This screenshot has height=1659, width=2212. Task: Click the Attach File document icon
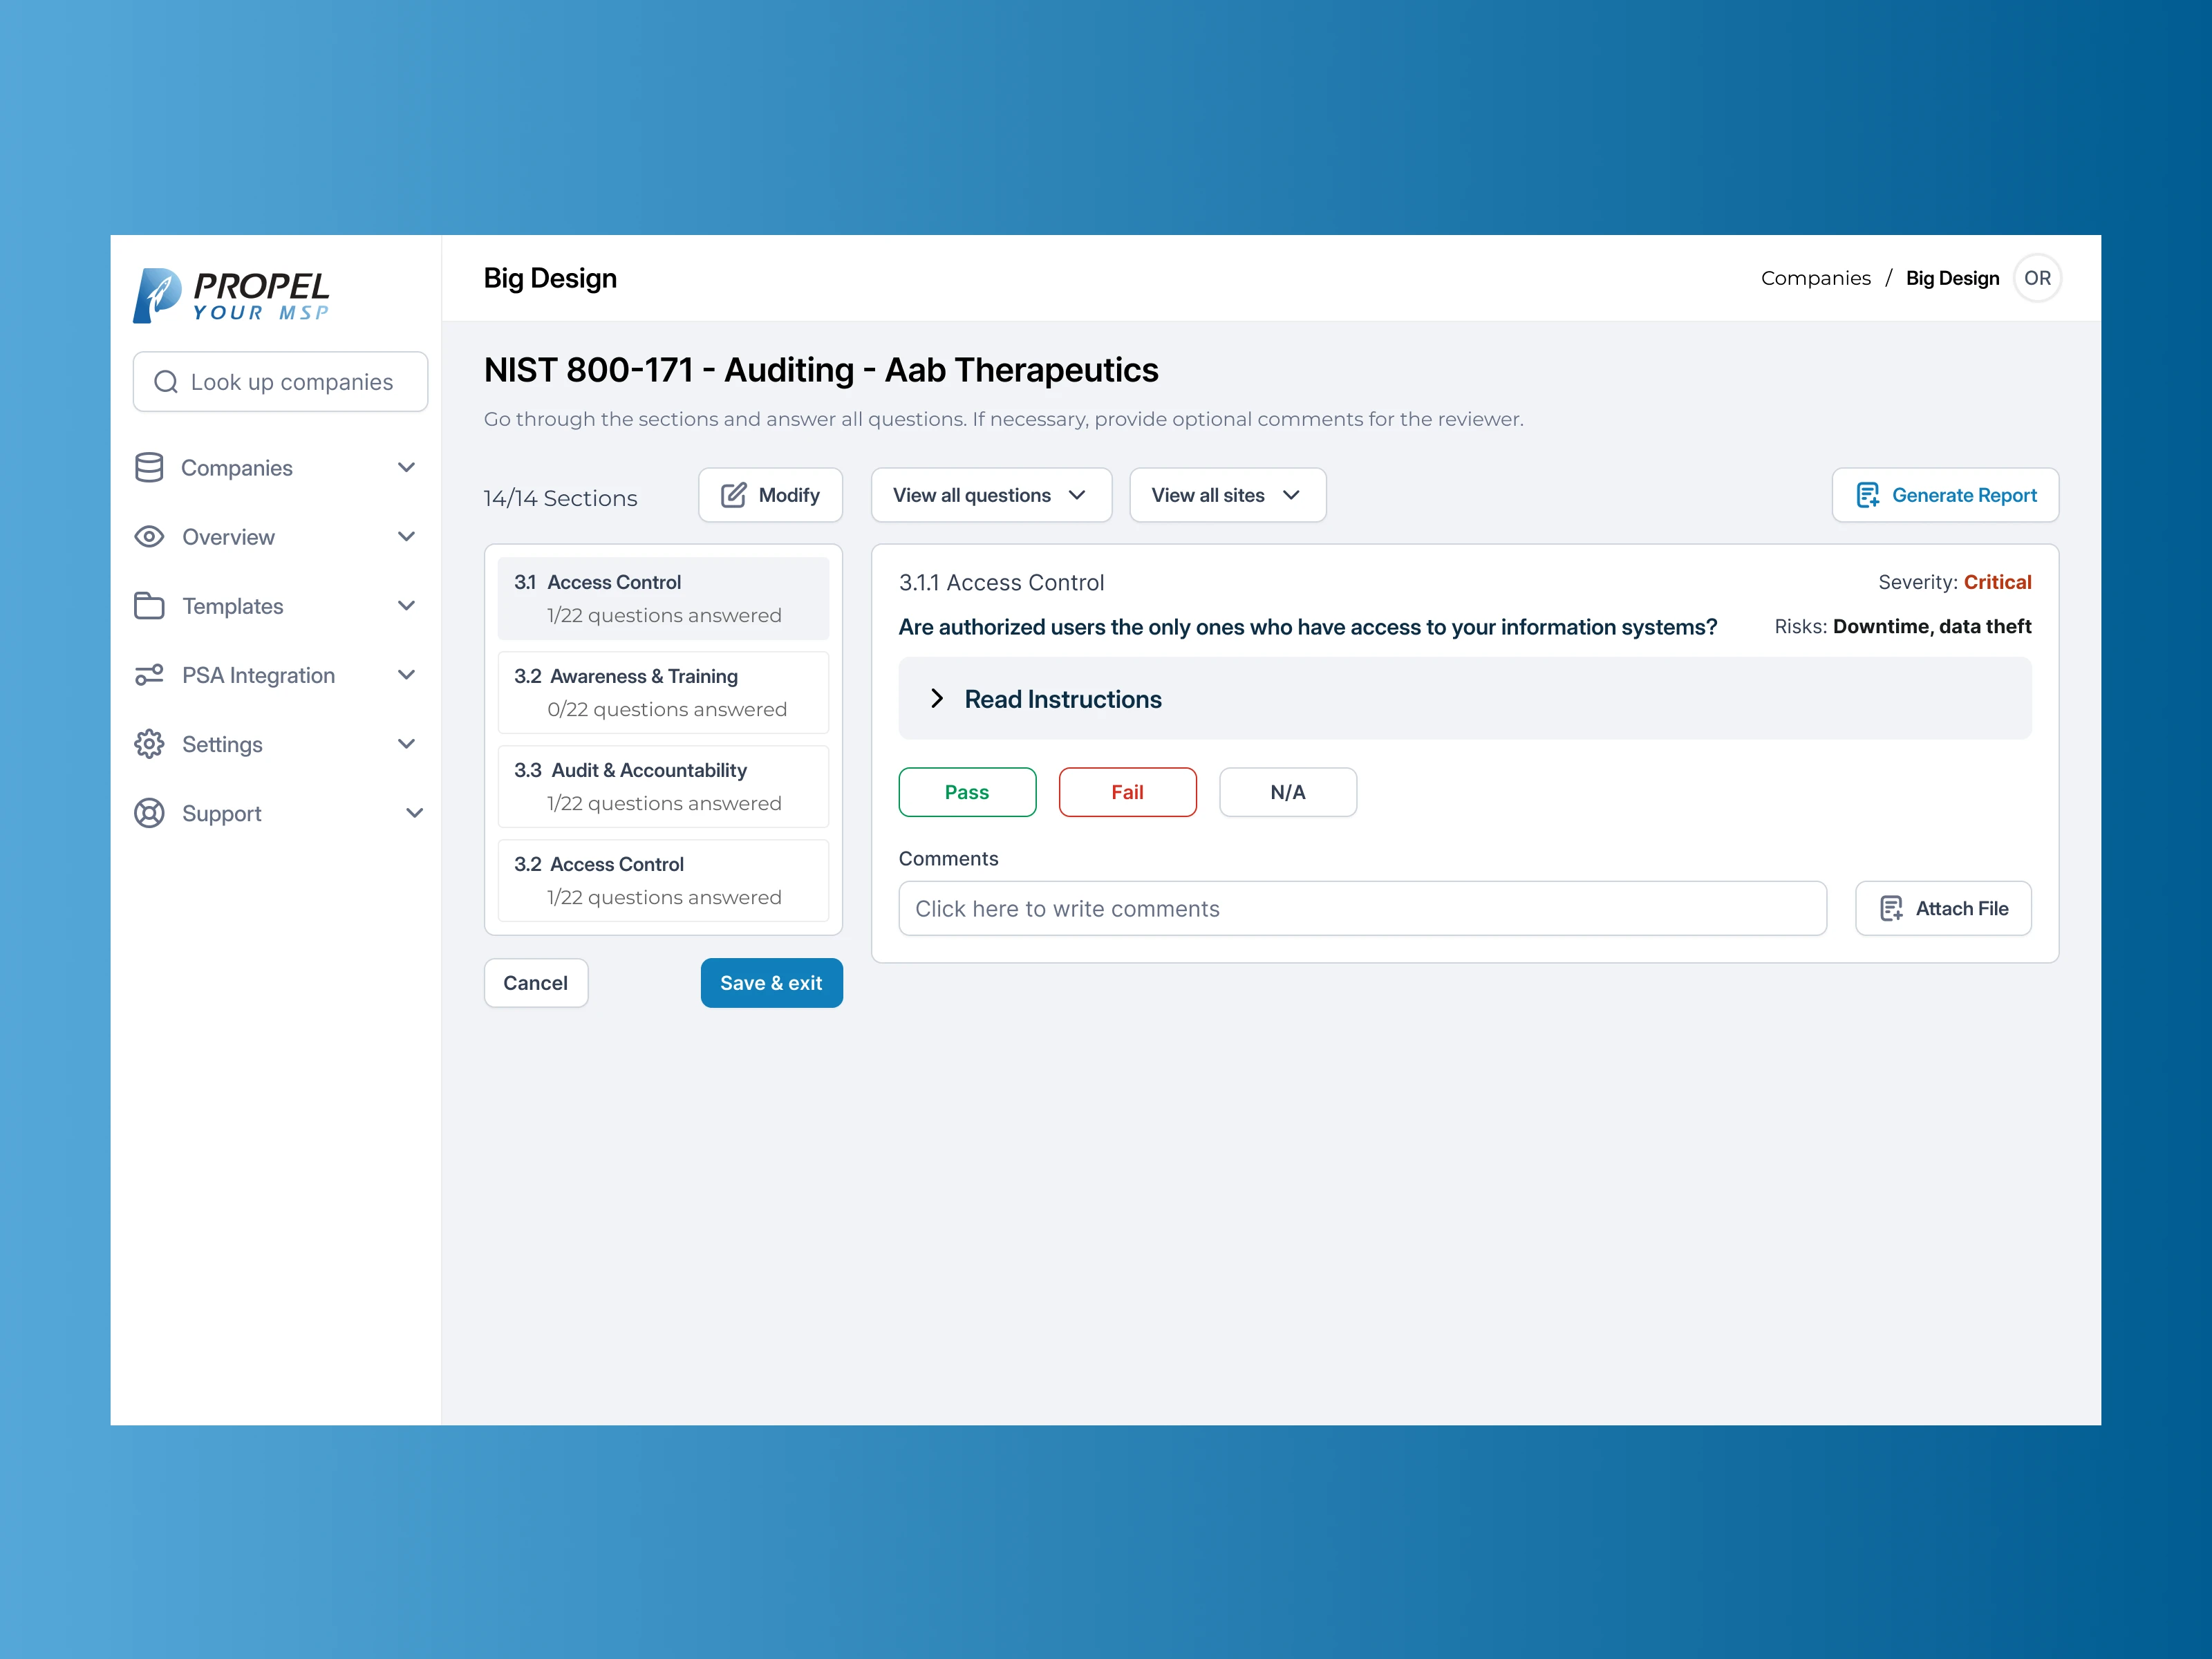coord(1891,908)
